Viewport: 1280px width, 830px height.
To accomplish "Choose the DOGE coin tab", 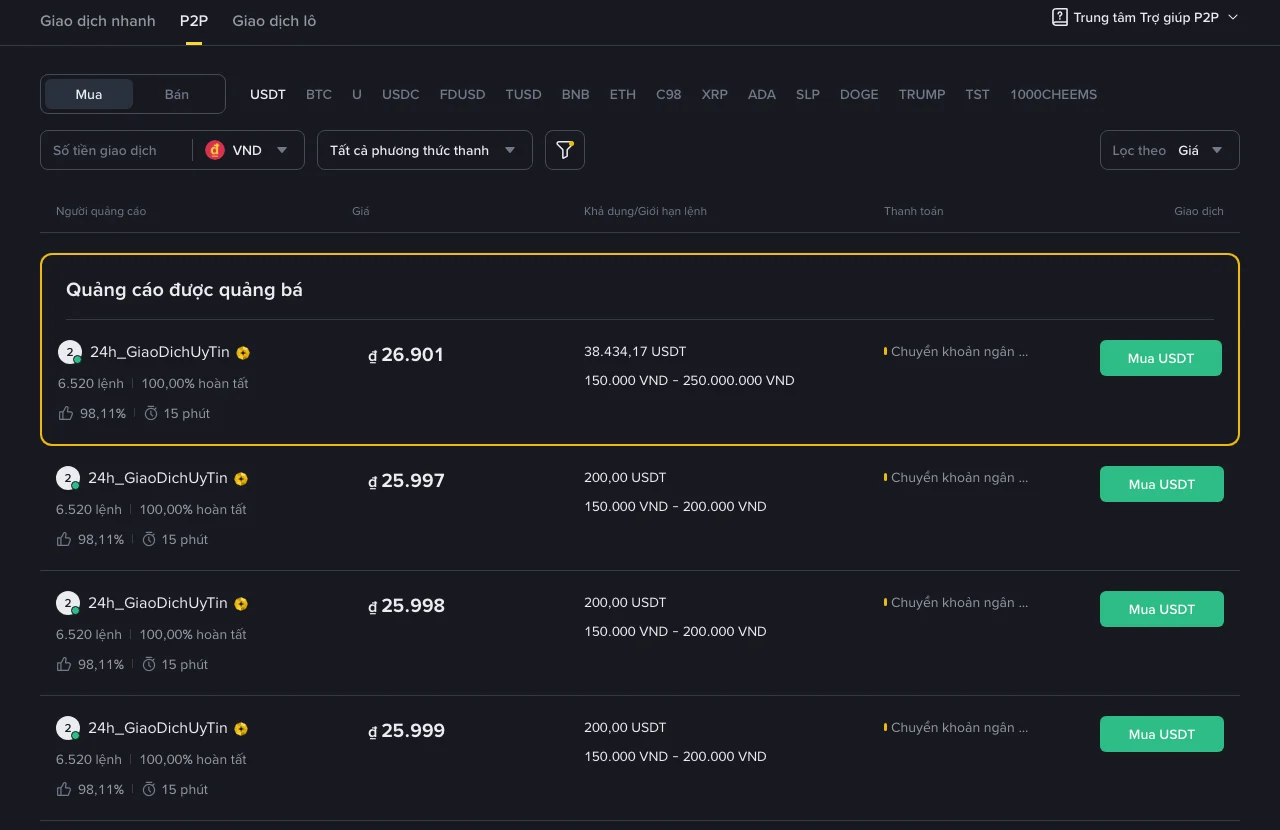I will click(x=859, y=94).
